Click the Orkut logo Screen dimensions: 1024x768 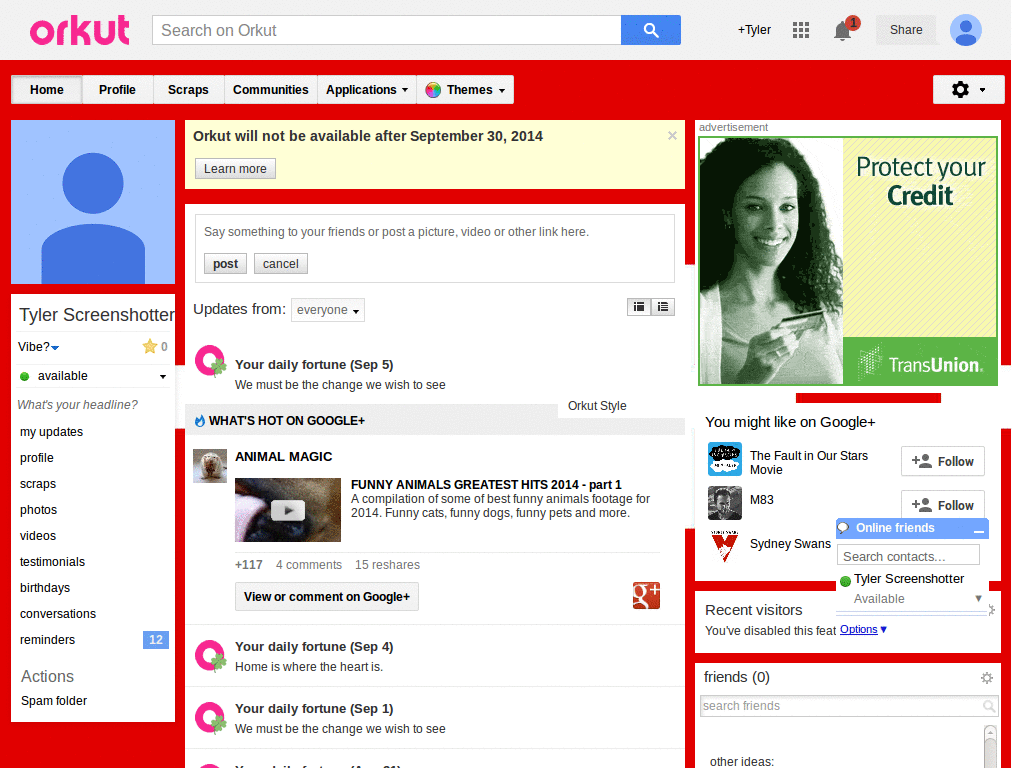[80, 30]
